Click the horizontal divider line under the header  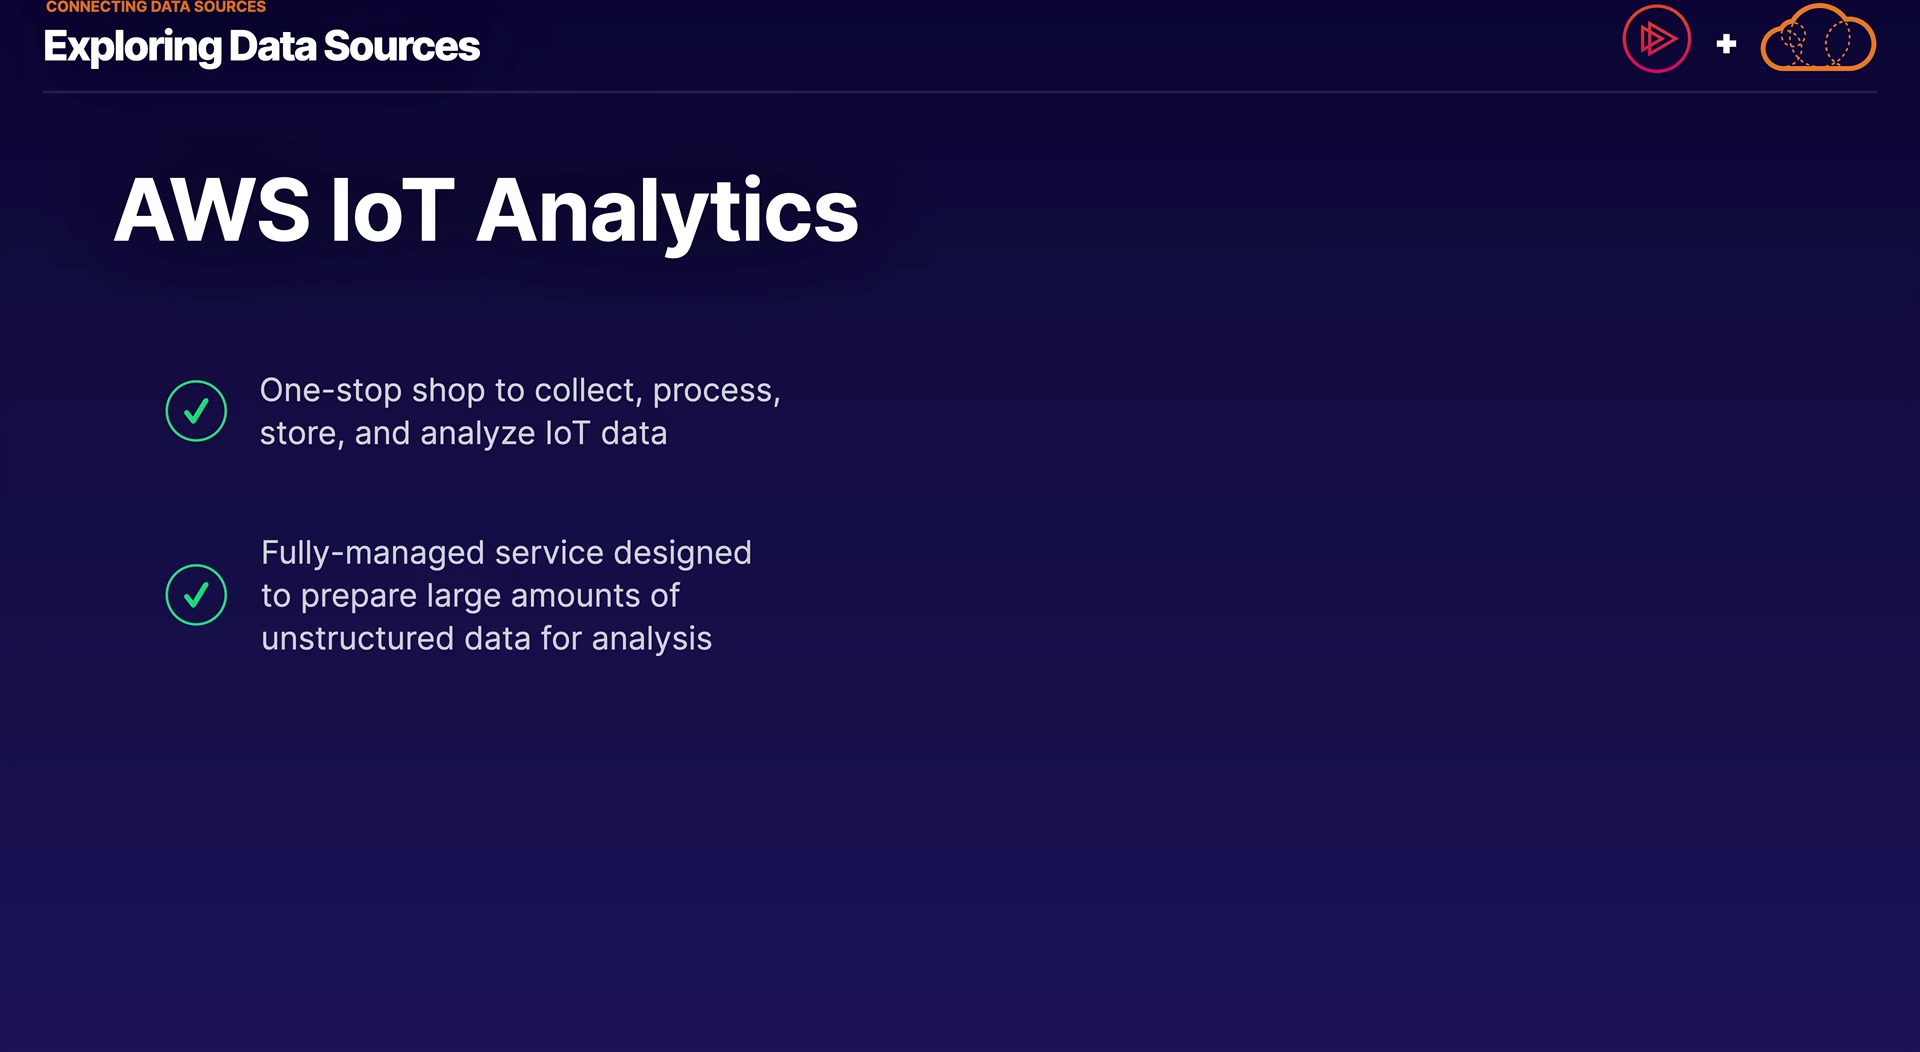(960, 92)
